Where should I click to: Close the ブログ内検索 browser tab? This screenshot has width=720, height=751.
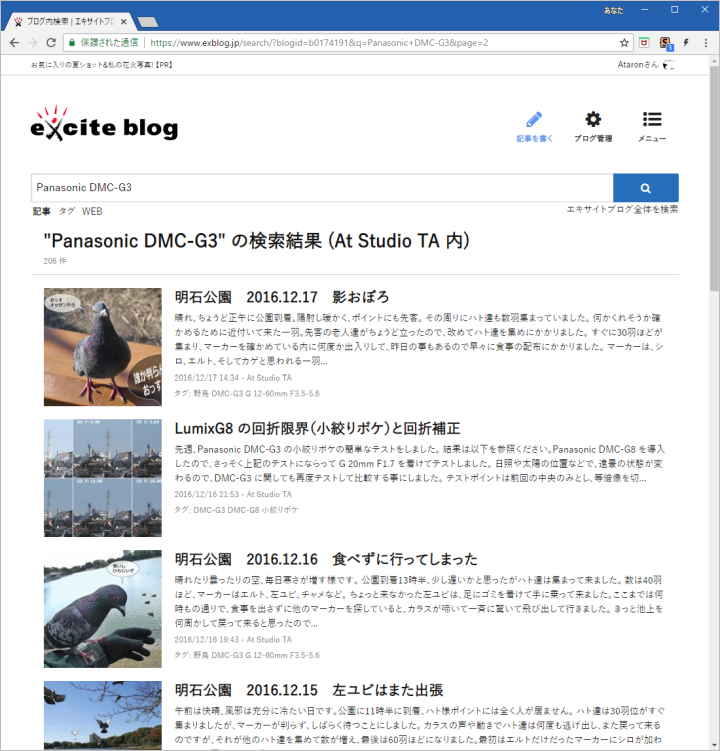pyautogui.click(x=123, y=22)
